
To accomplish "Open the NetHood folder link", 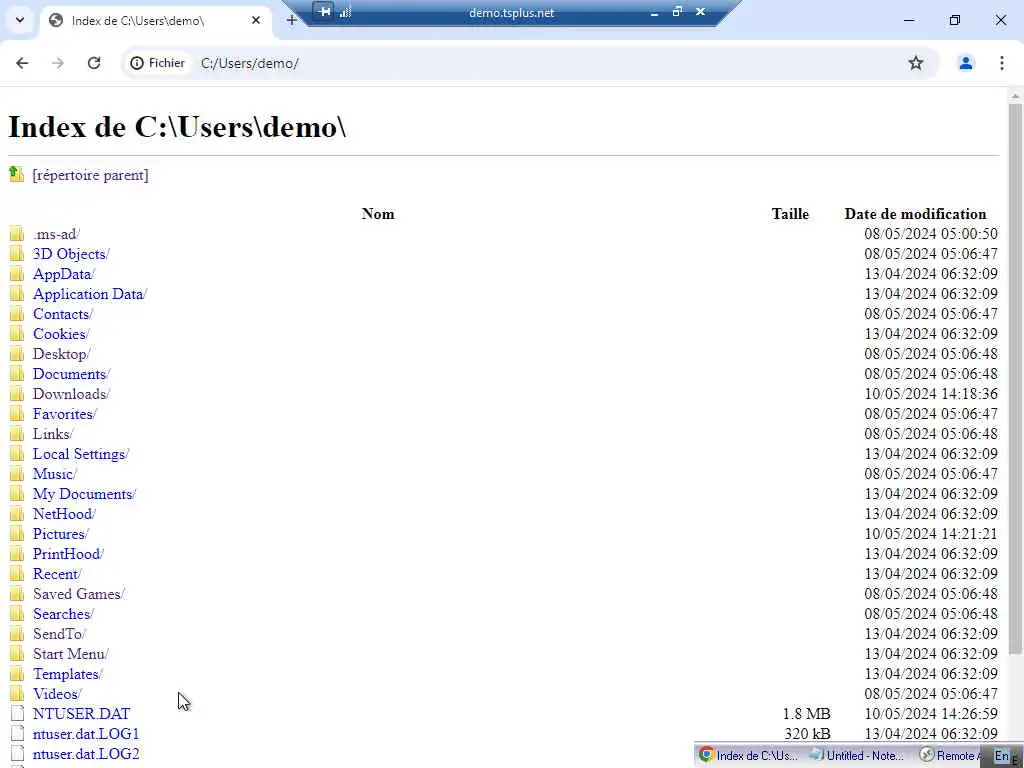I will click(x=64, y=514).
